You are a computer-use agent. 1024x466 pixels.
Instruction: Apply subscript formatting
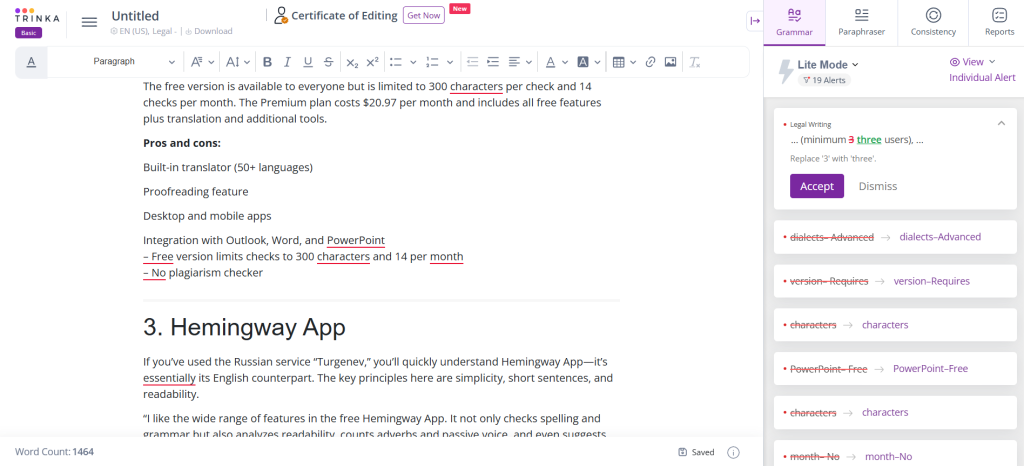352,62
